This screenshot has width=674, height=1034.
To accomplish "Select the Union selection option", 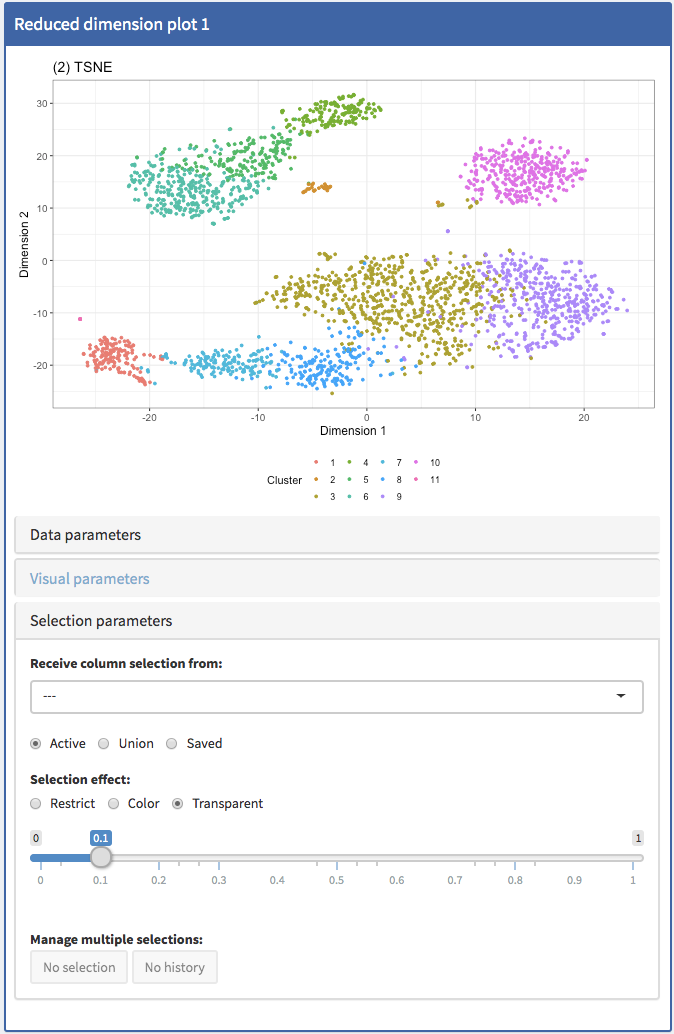I will [x=104, y=744].
